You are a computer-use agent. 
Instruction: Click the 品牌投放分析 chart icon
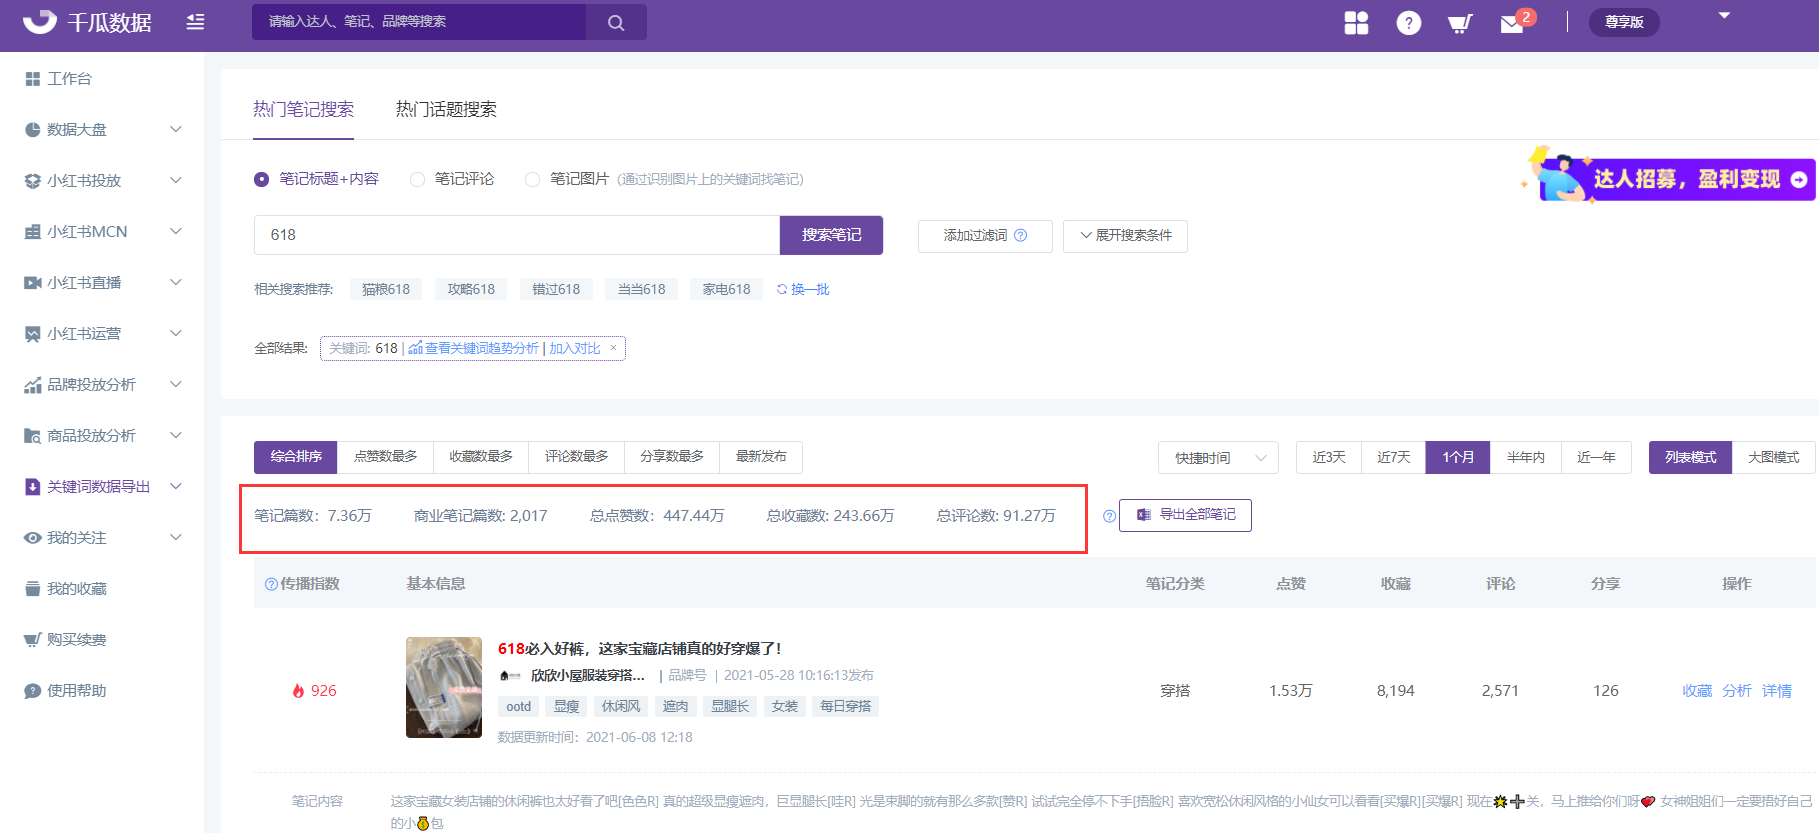pos(33,385)
